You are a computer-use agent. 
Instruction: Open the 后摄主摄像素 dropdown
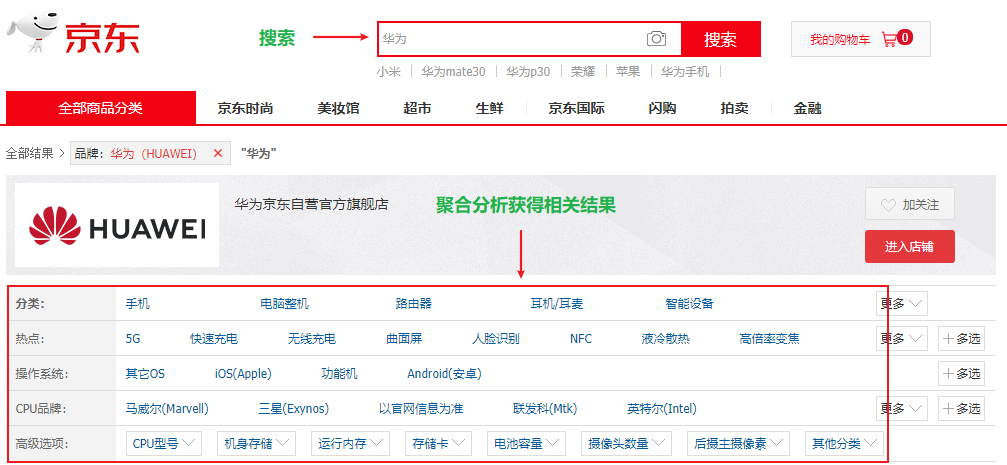738,443
